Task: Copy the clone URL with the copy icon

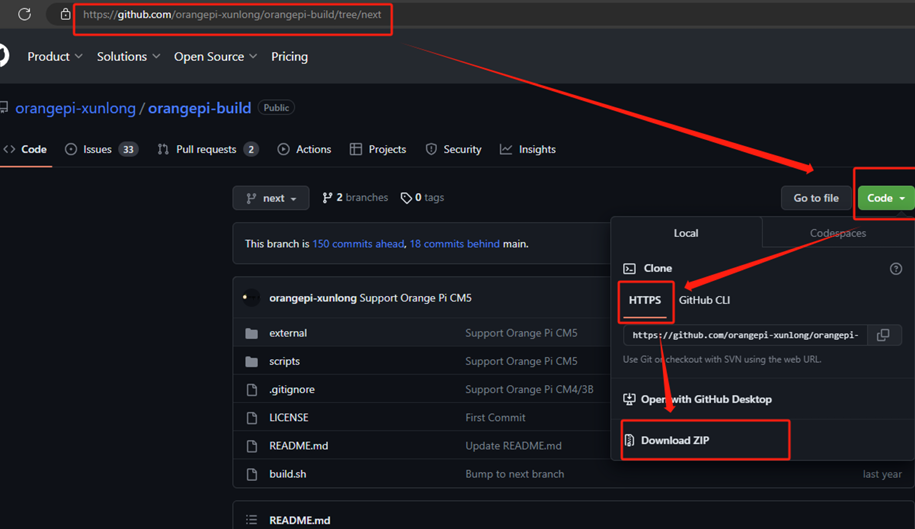Action: (883, 335)
